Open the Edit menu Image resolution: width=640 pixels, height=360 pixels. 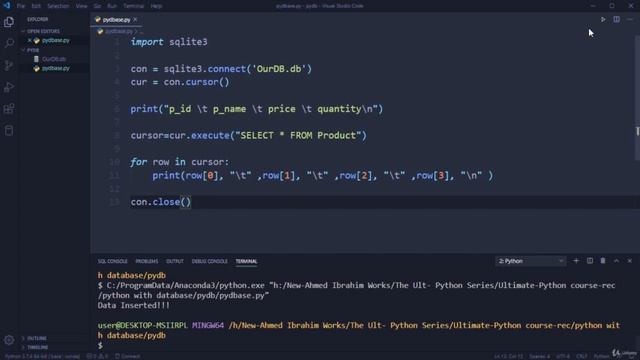click(36, 6)
